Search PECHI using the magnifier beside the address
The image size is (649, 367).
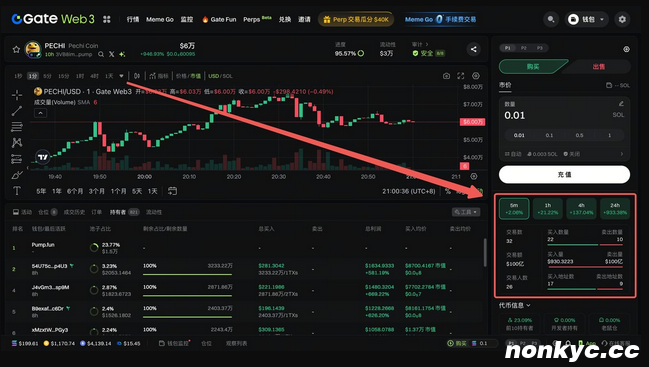click(x=101, y=54)
